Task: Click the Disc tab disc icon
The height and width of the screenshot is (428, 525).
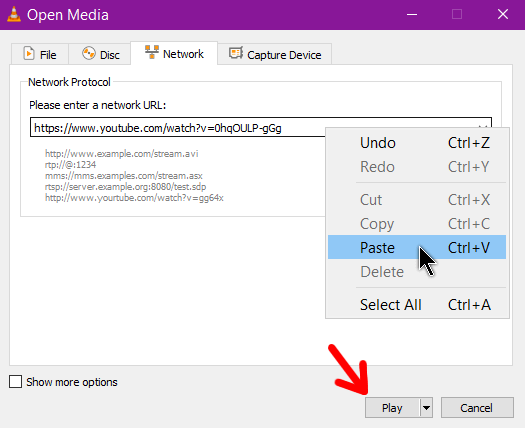Action: (89, 54)
